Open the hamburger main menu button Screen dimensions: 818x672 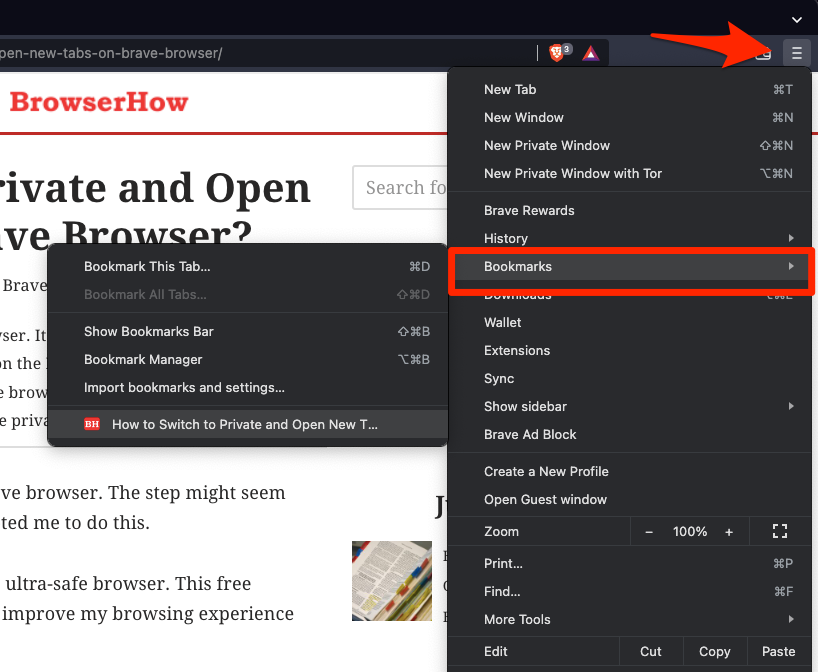796,53
